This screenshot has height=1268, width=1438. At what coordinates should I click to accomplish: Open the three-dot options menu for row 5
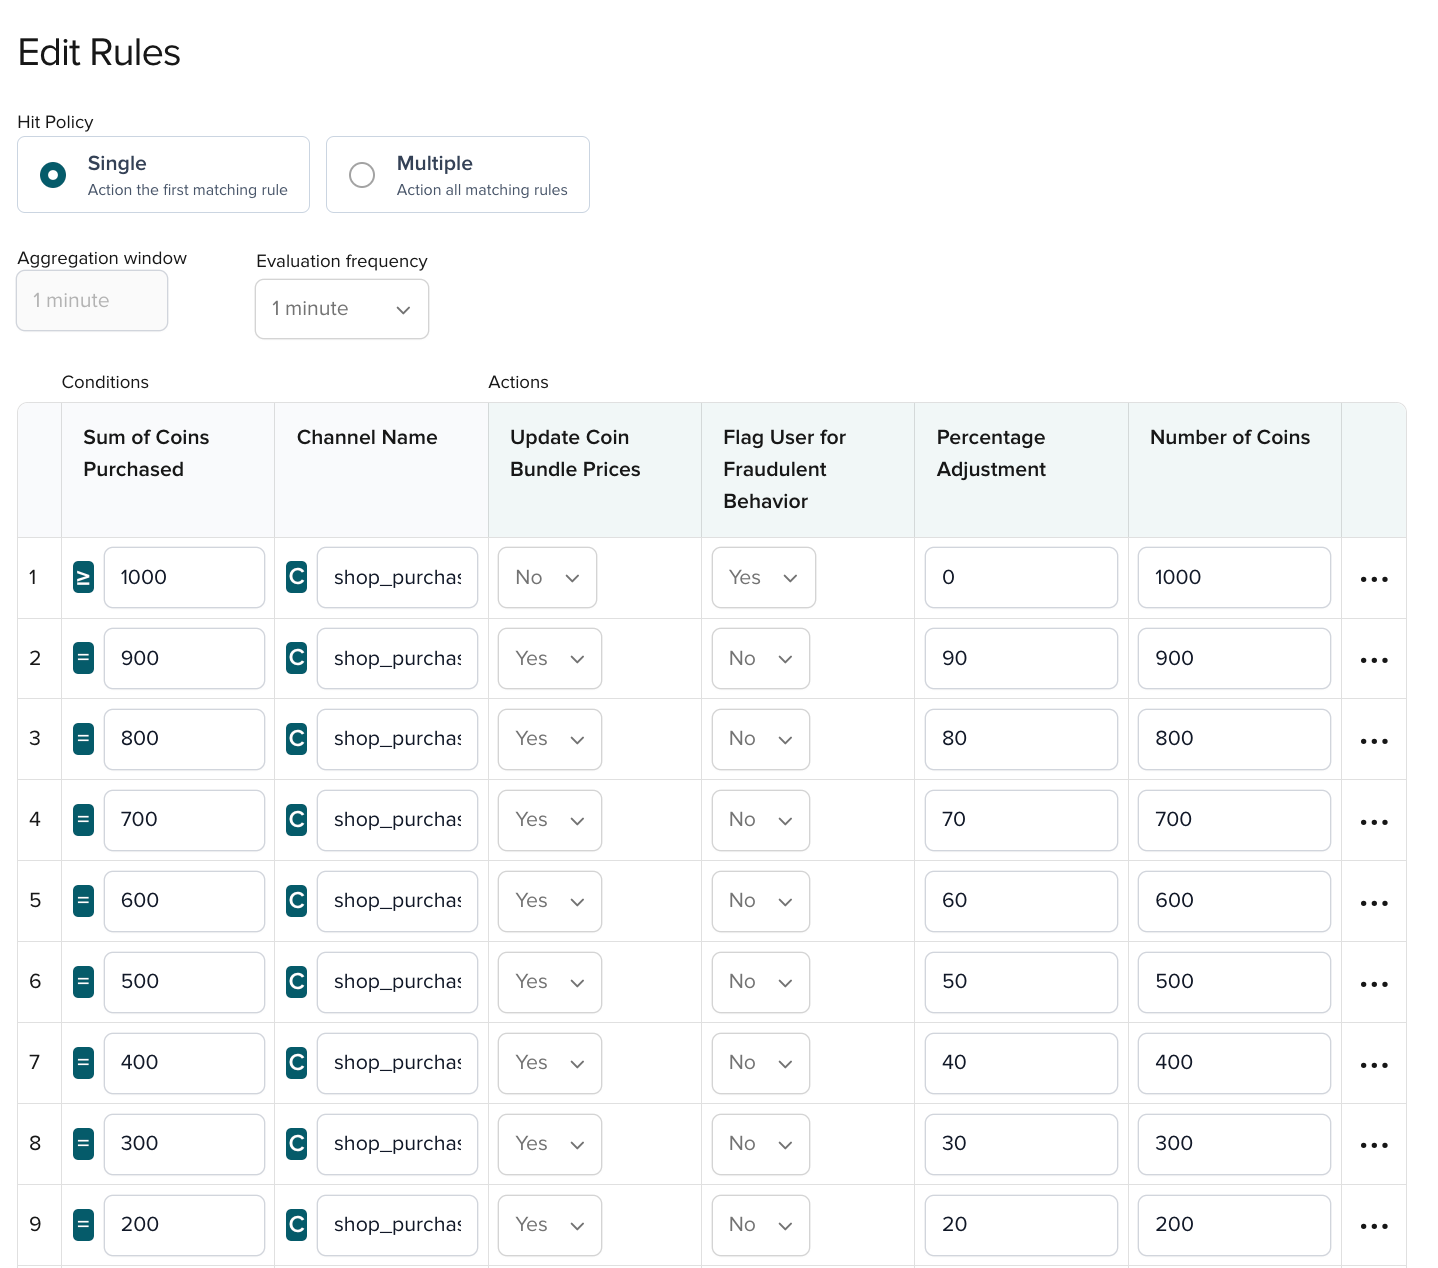[x=1374, y=902]
